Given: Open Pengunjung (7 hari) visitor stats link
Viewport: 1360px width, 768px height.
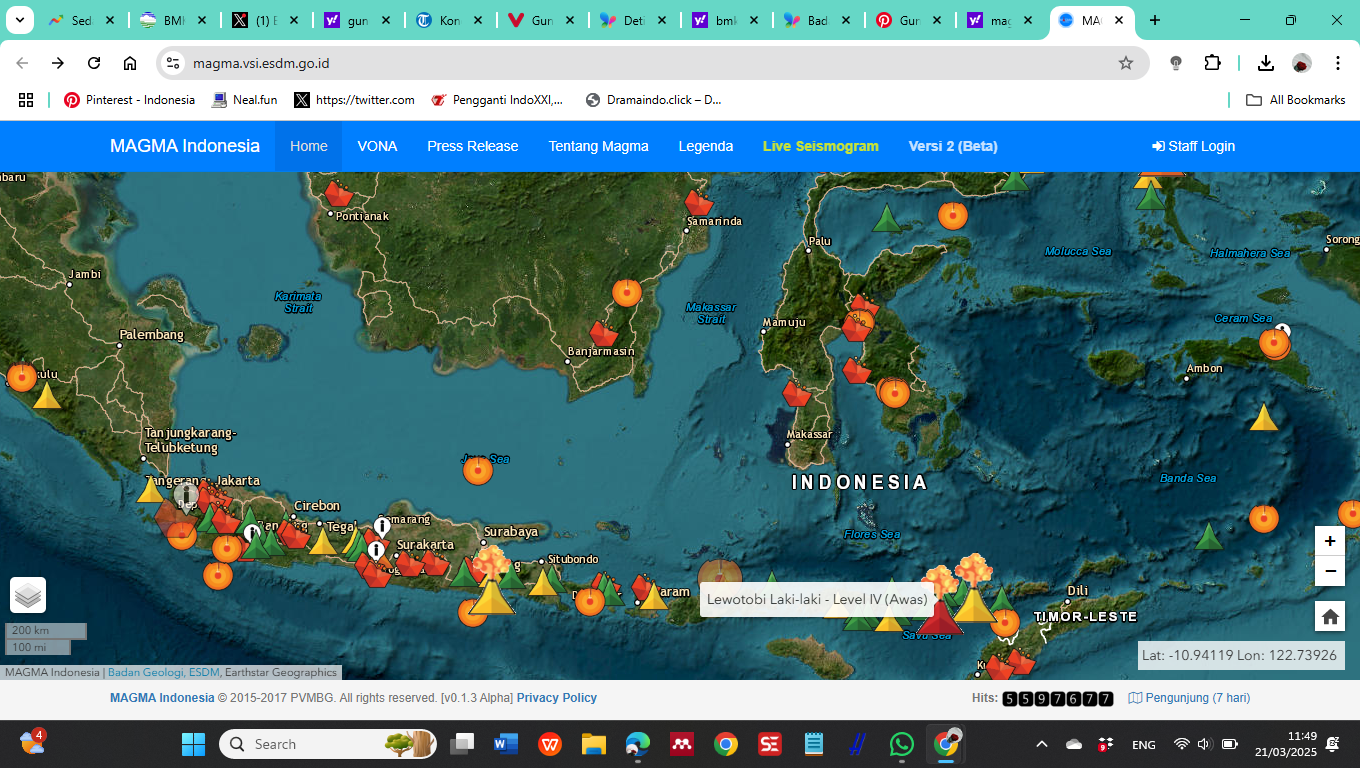Looking at the screenshot, I should (1189, 698).
